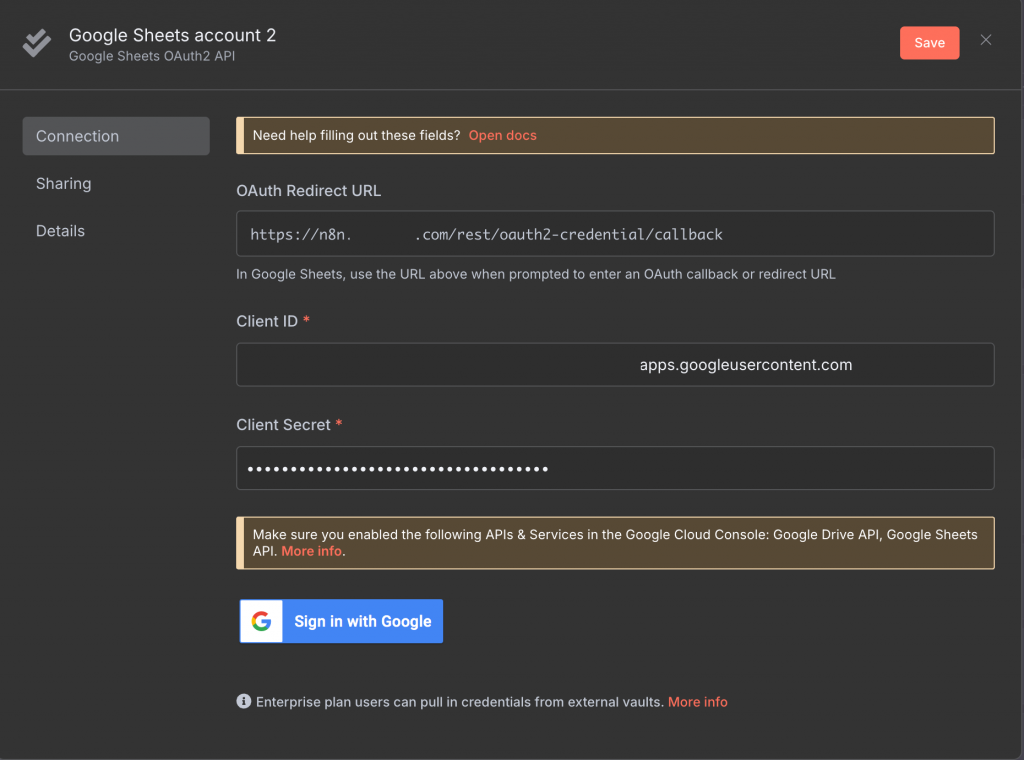Click the Google G logo icon
Screen dimensions: 1024x760
tap(262, 621)
